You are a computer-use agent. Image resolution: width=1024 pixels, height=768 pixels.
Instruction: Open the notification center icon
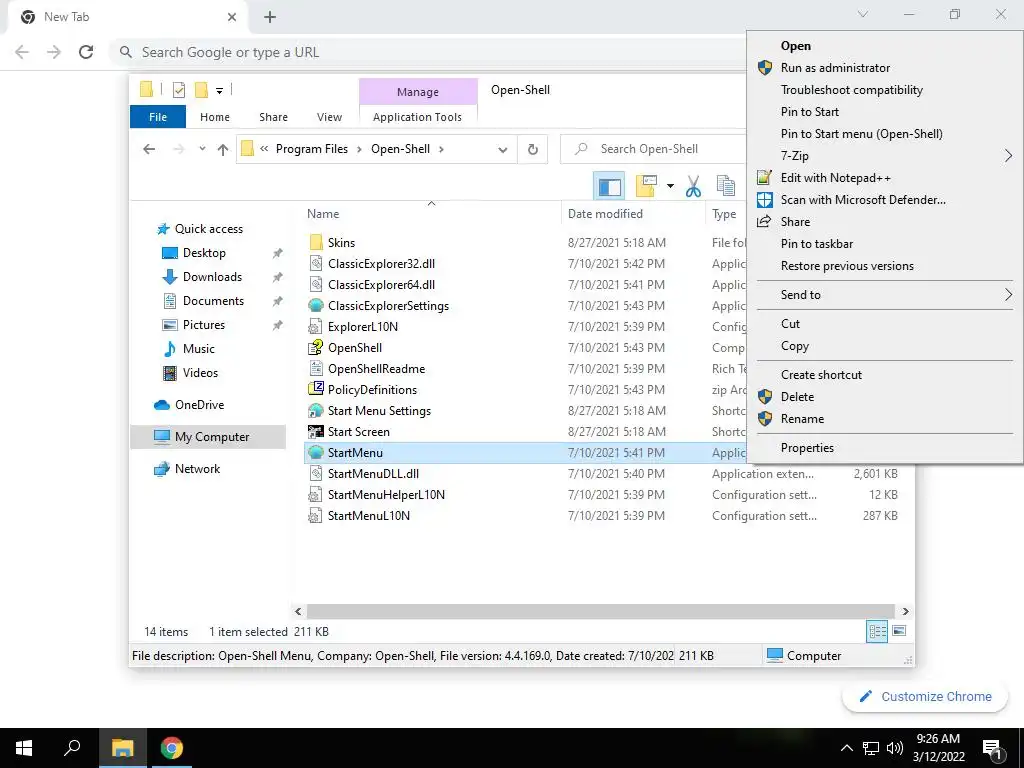pos(993,749)
